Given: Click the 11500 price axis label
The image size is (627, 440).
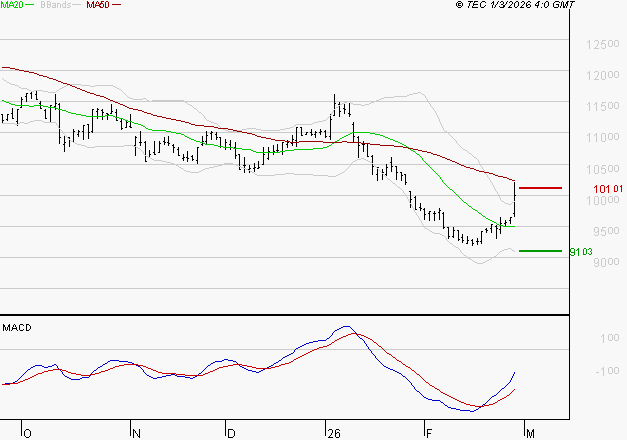Looking at the screenshot, I should point(603,106).
